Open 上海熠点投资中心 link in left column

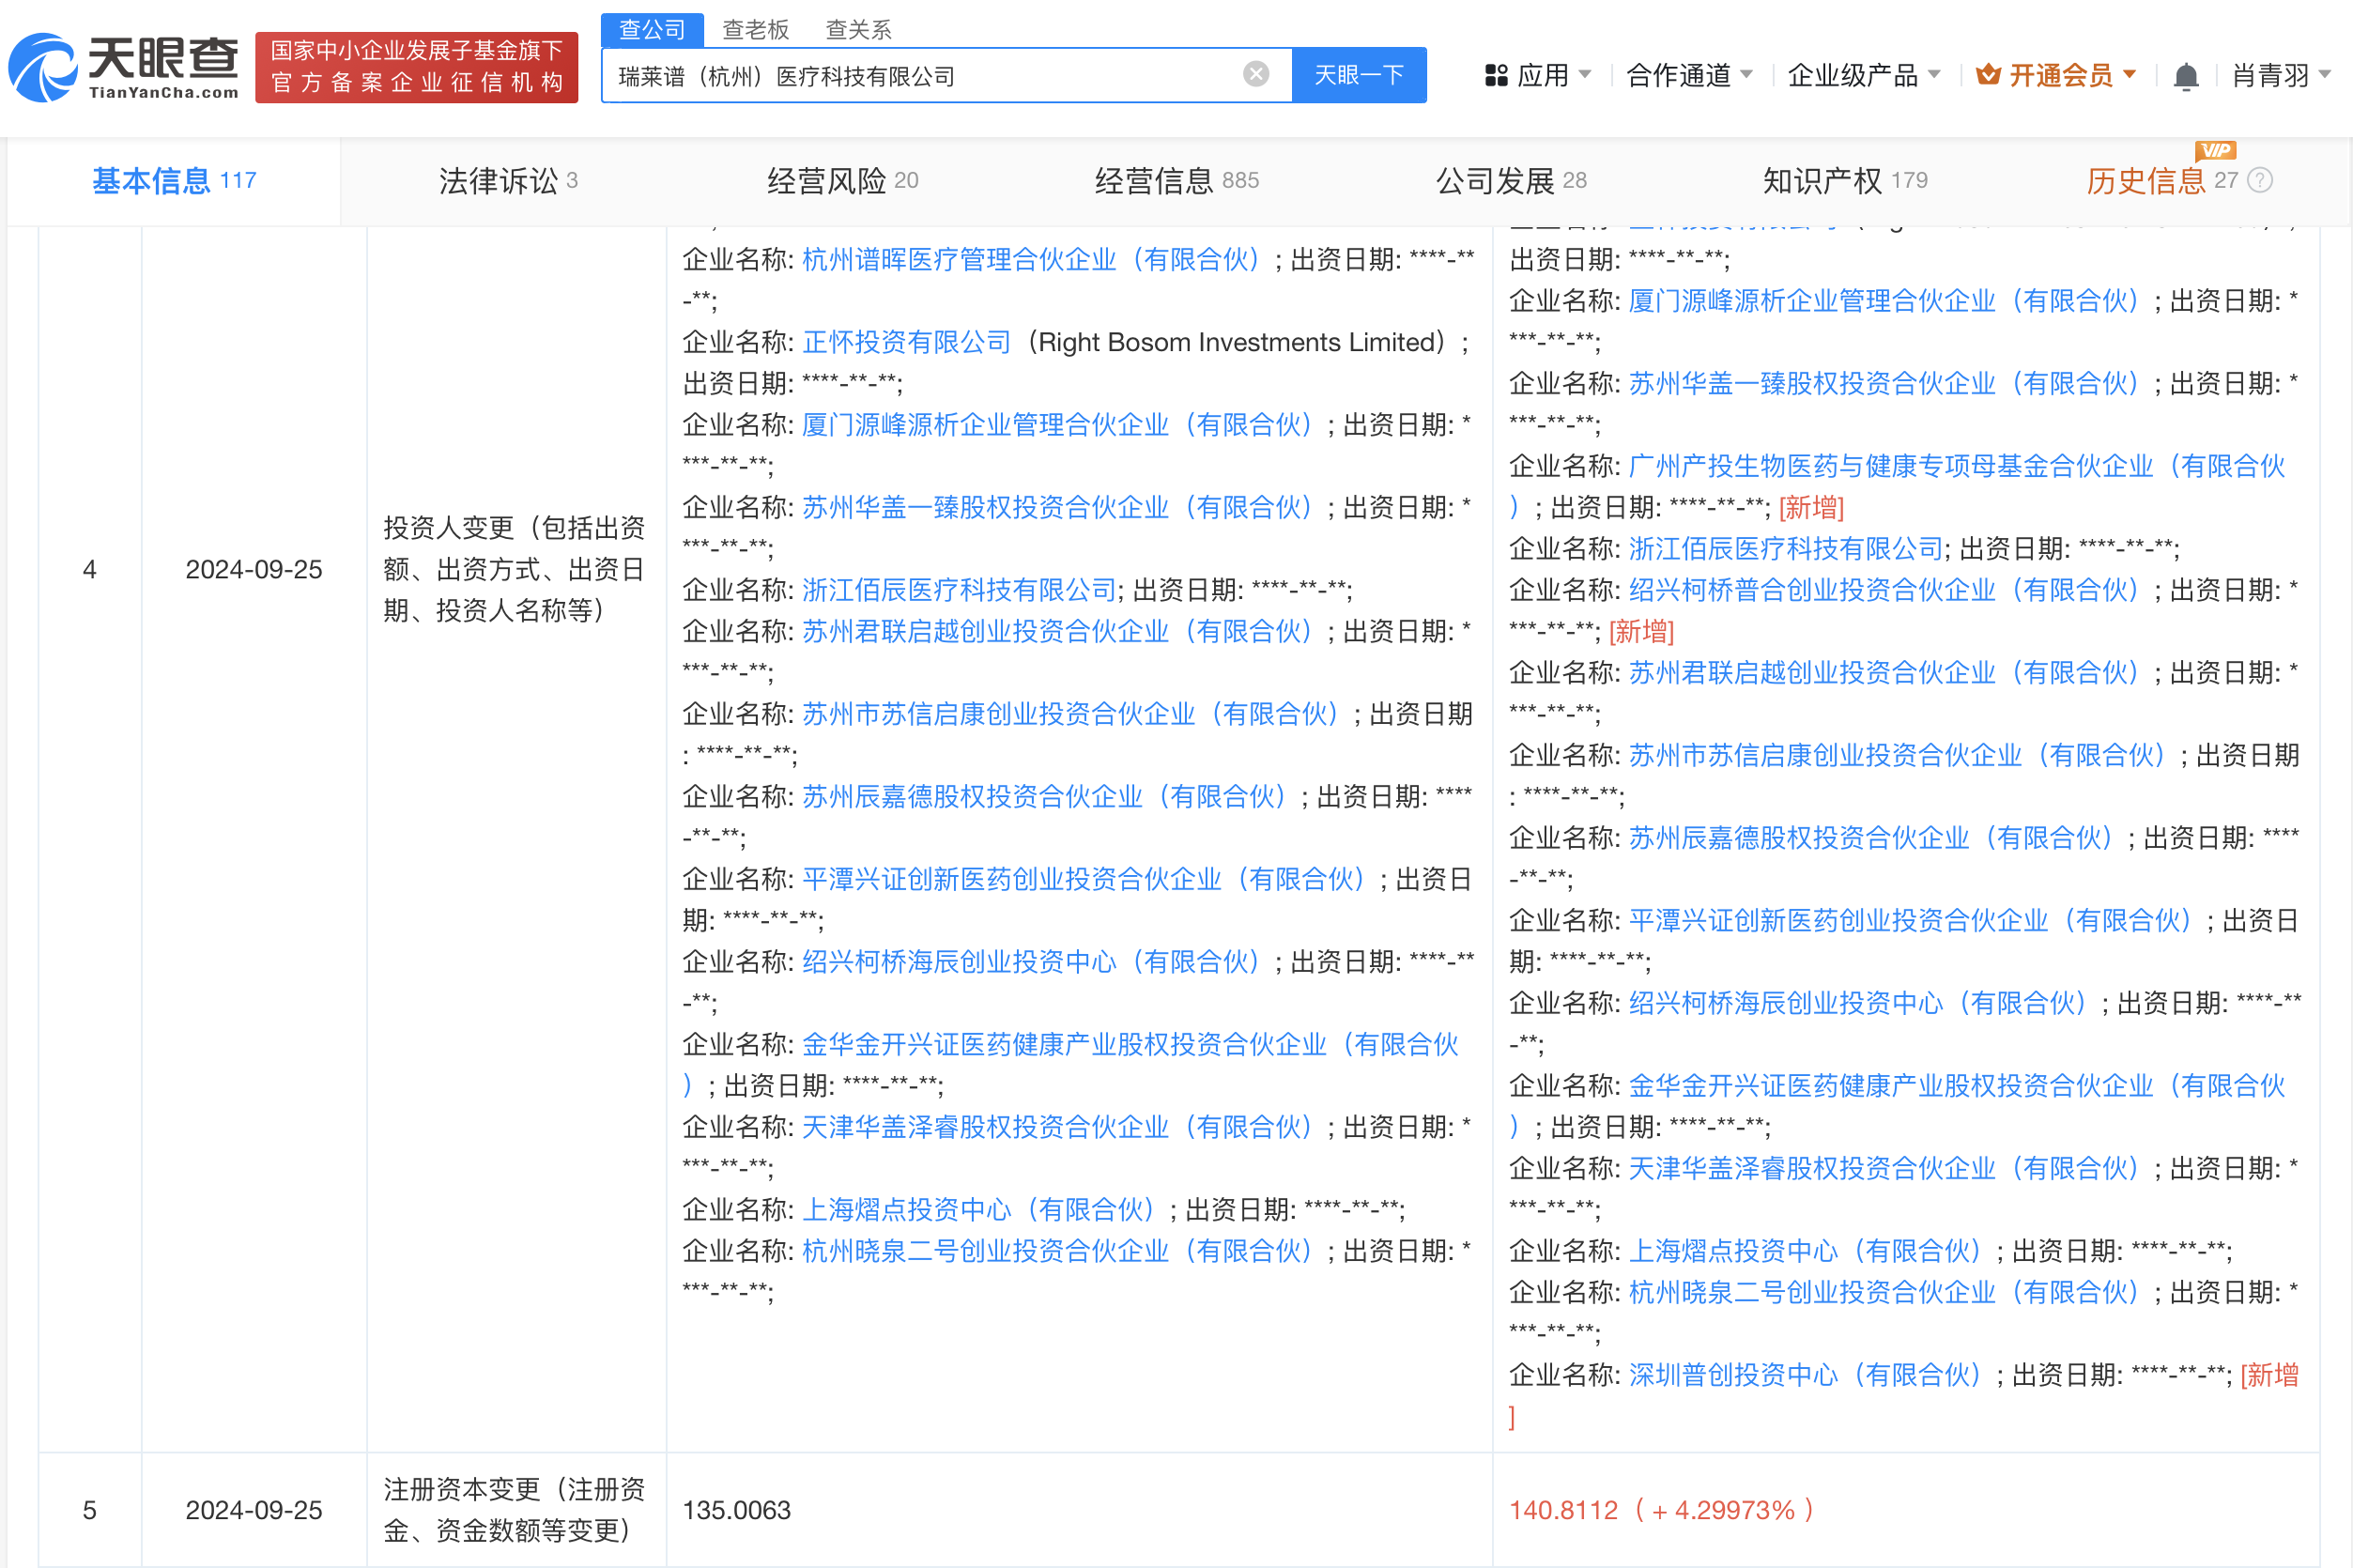tap(978, 1210)
